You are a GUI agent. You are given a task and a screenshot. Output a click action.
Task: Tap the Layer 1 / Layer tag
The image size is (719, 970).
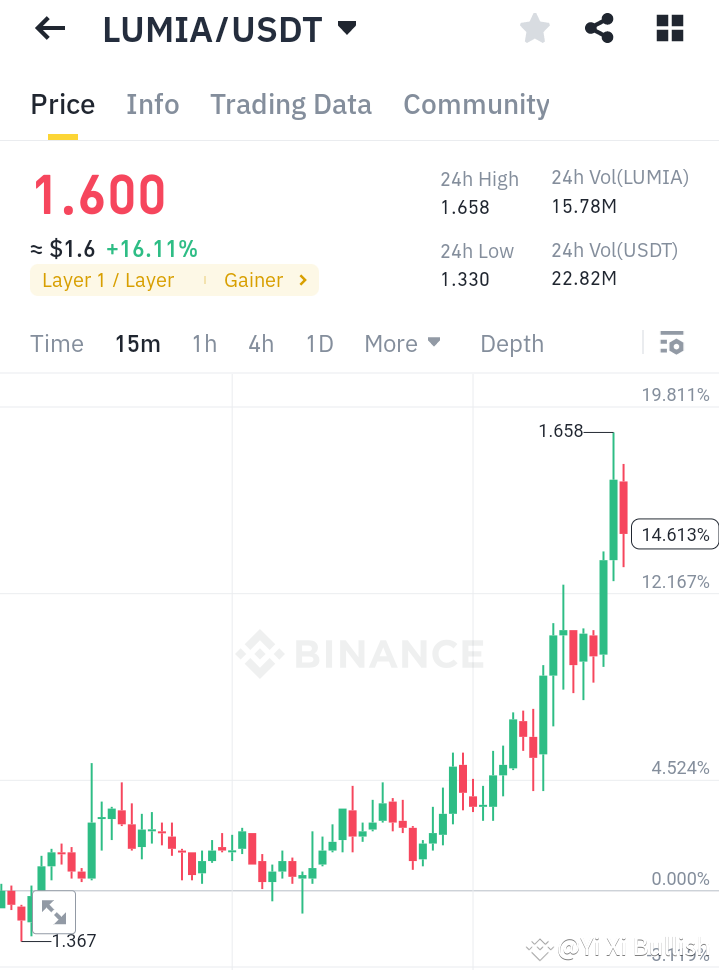coord(107,281)
